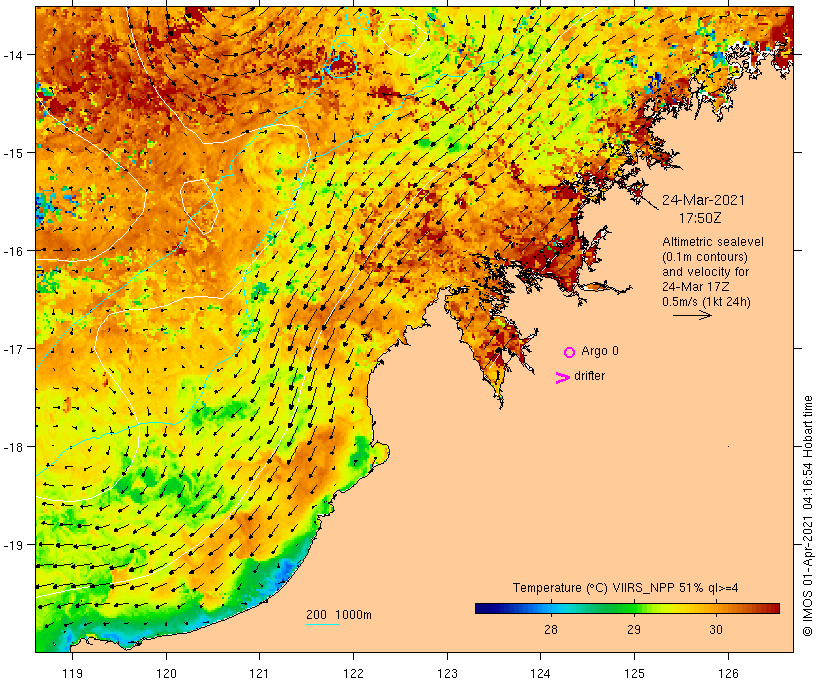Click the 0.5m/s velocity scale arrow
The width and height of the screenshot is (820, 680).
(692, 315)
